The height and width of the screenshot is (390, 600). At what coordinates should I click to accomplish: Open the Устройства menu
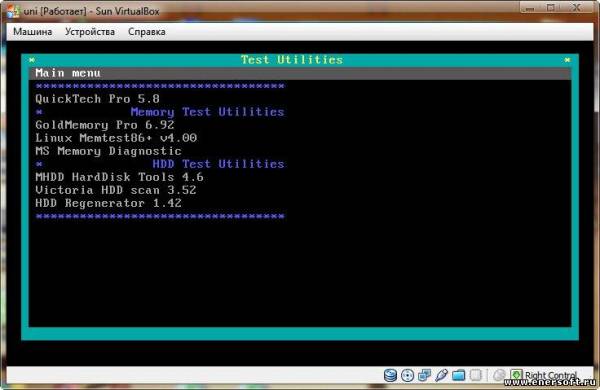click(x=90, y=31)
